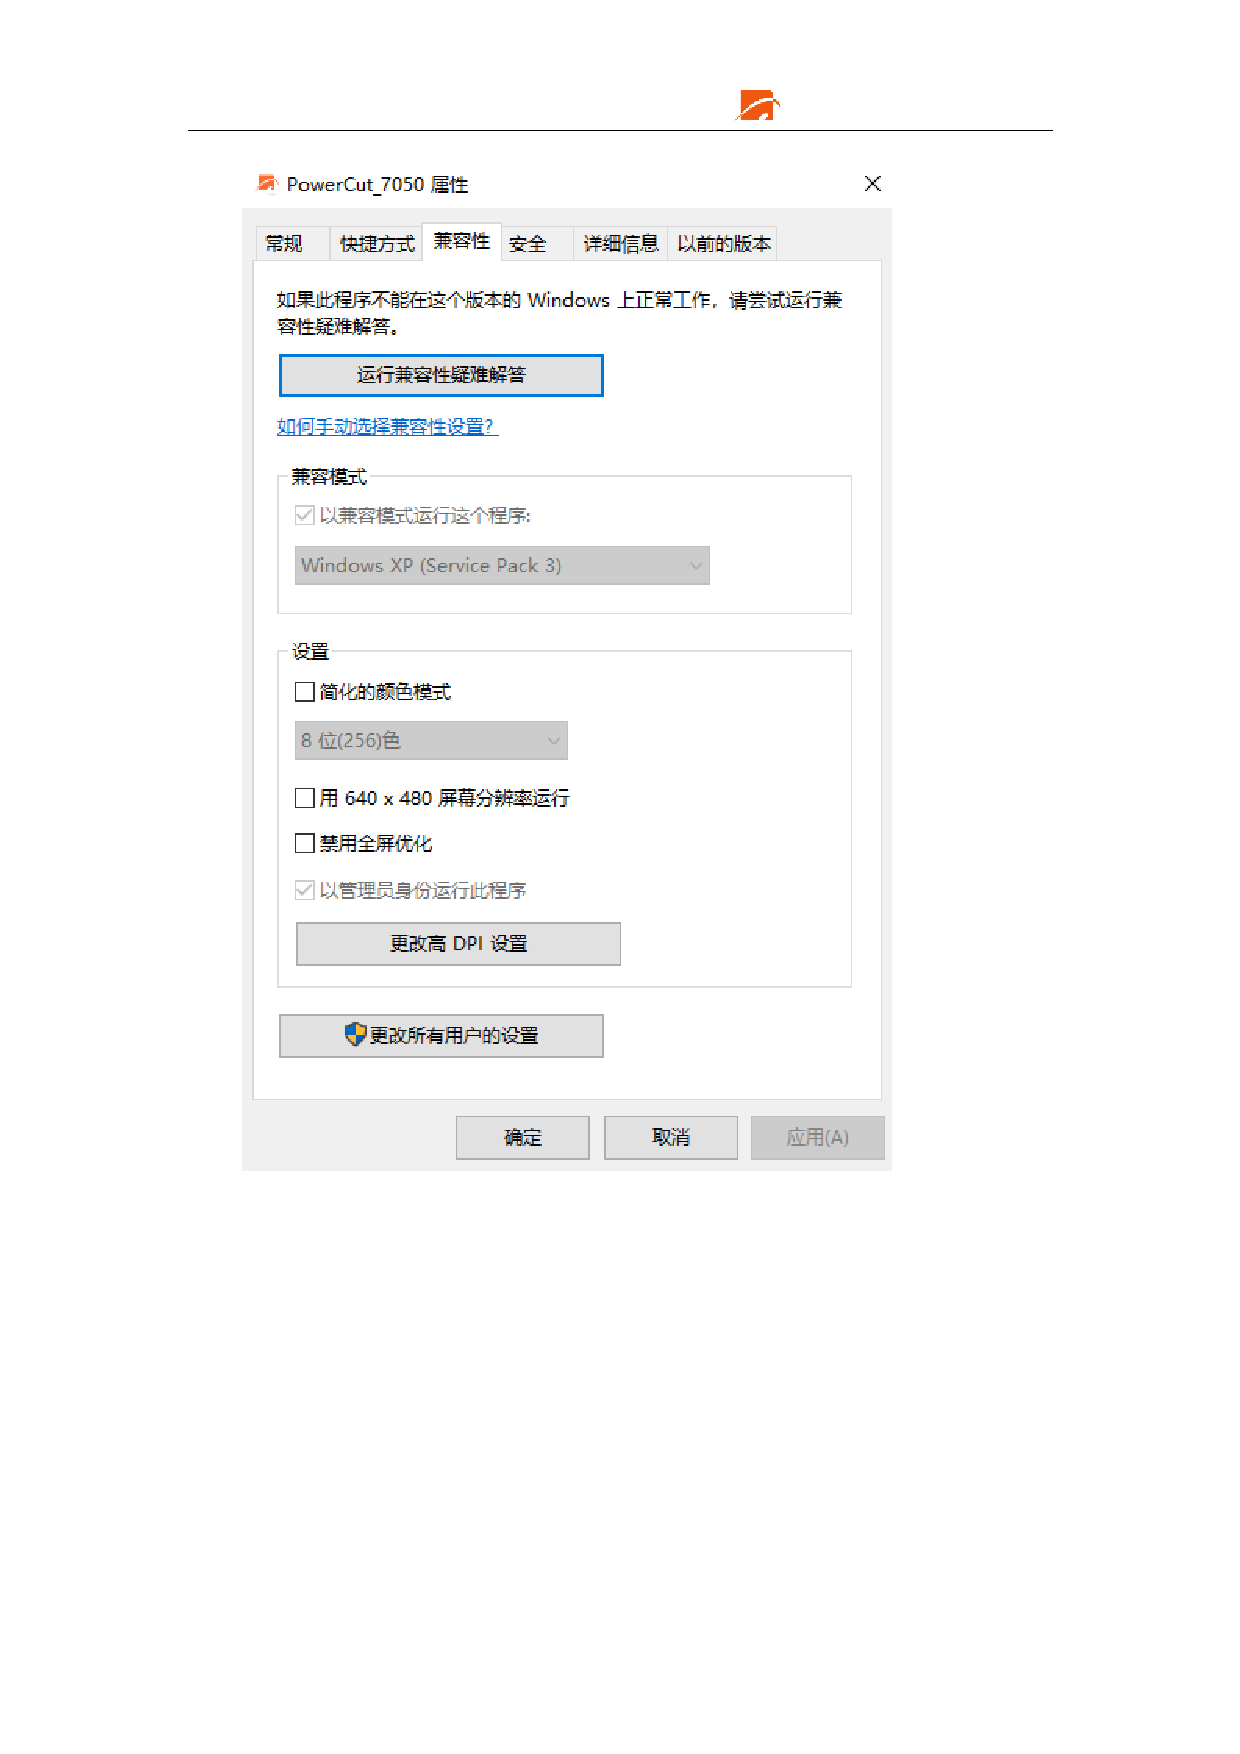Toggle 以兼容模式运行这个程序 checkbox

(305, 515)
